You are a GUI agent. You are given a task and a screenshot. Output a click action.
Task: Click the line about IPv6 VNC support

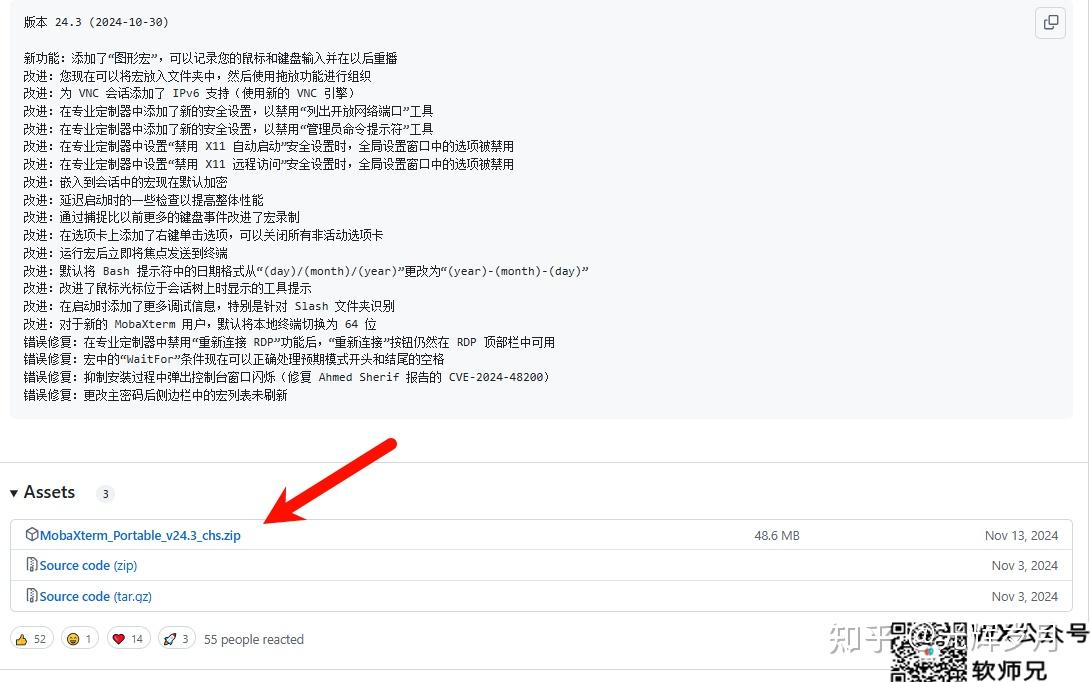(189, 93)
